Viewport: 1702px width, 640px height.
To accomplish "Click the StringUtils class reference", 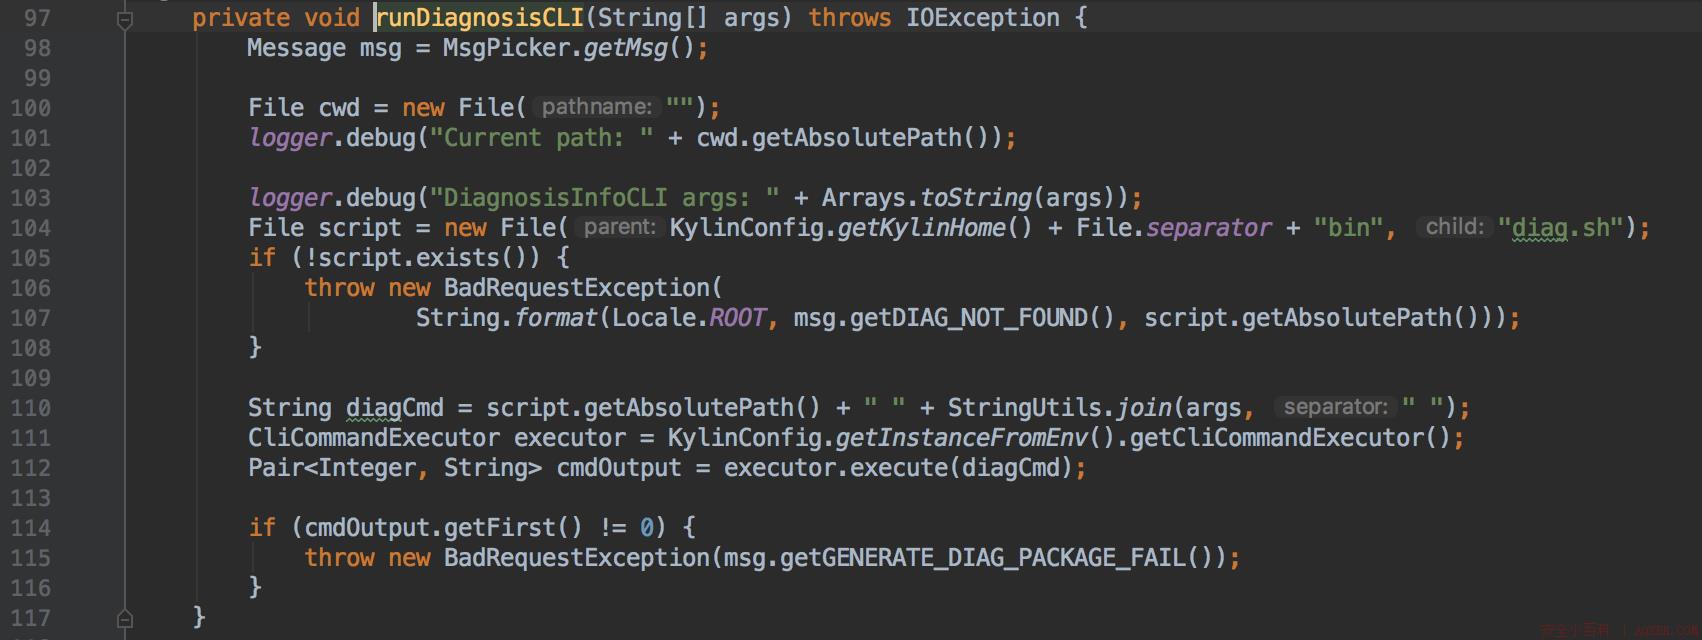I will pos(1024,408).
